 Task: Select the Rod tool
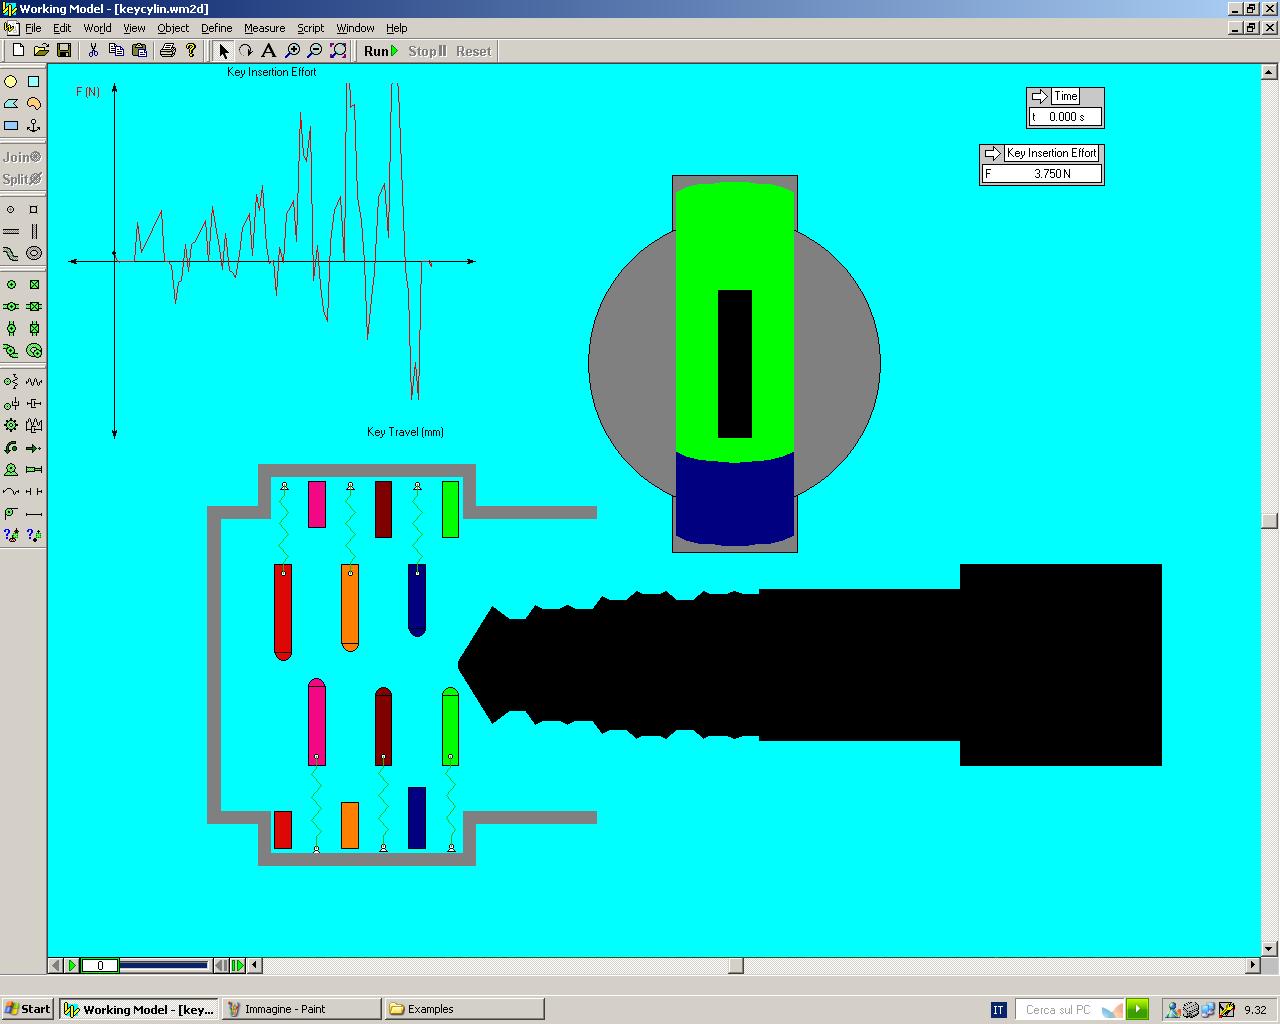[x=34, y=513]
